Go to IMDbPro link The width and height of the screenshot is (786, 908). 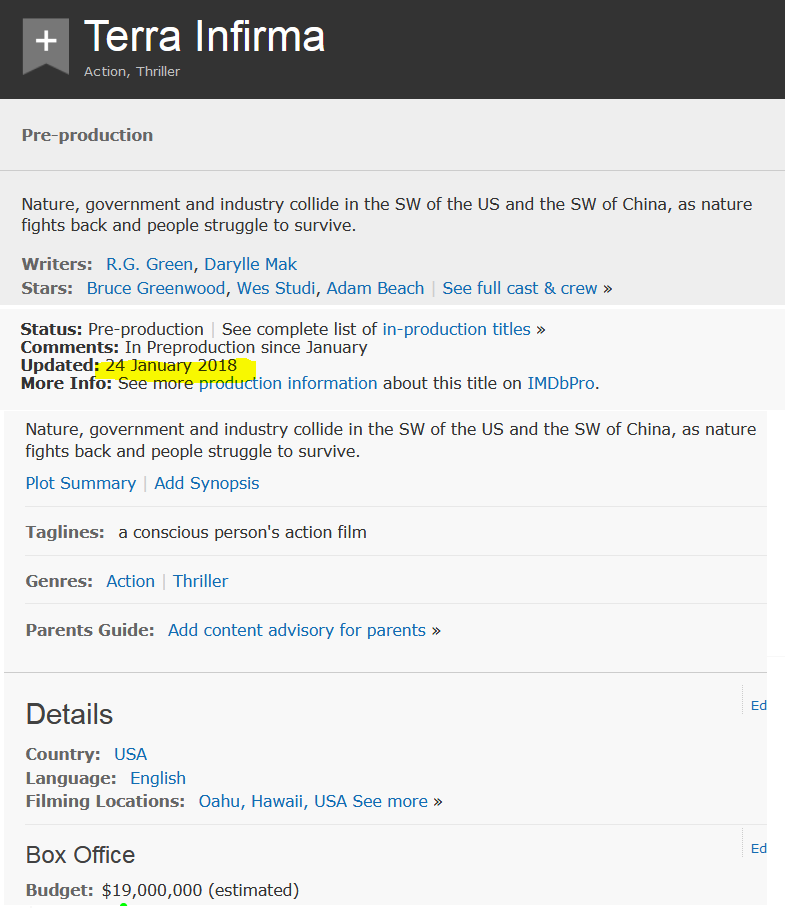[x=561, y=383]
